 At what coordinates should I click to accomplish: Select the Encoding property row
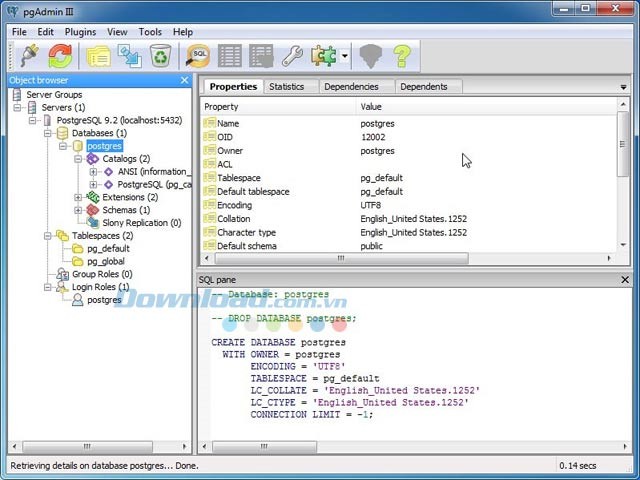point(409,205)
